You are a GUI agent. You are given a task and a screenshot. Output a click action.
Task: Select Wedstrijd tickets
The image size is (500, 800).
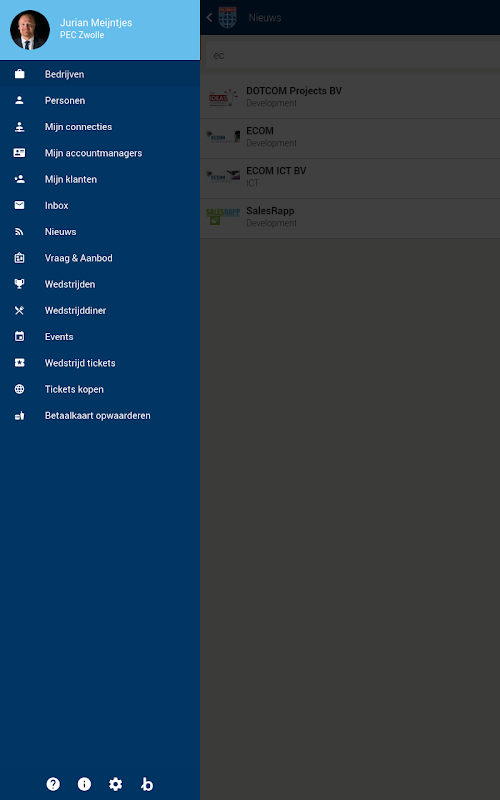[x=100, y=363]
